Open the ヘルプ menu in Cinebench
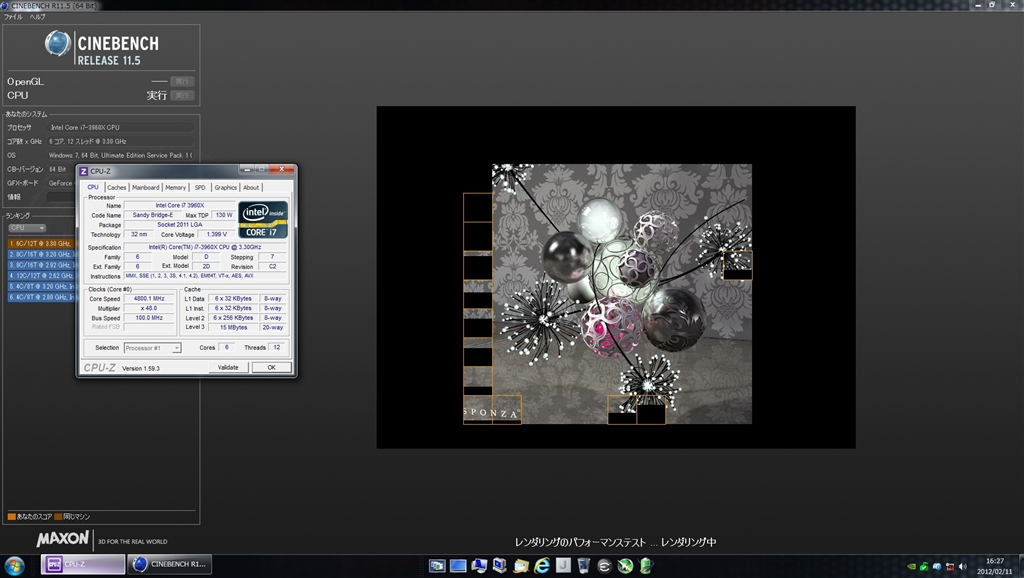 (37, 17)
